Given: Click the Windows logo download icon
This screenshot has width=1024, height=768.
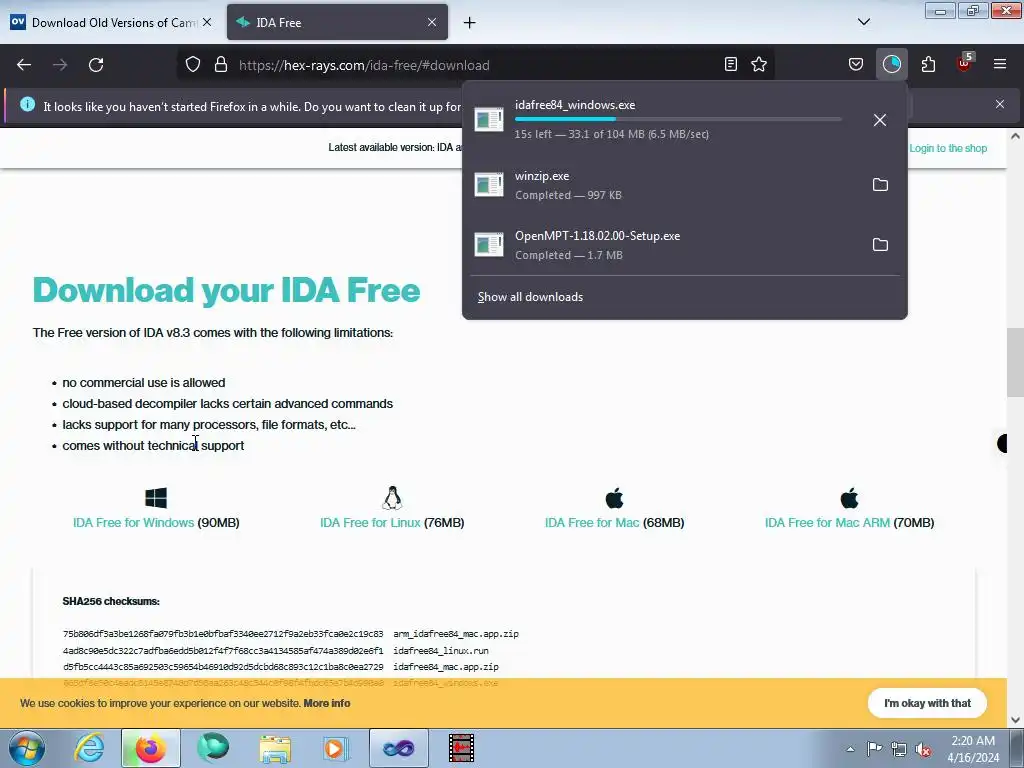Looking at the screenshot, I should [x=156, y=498].
